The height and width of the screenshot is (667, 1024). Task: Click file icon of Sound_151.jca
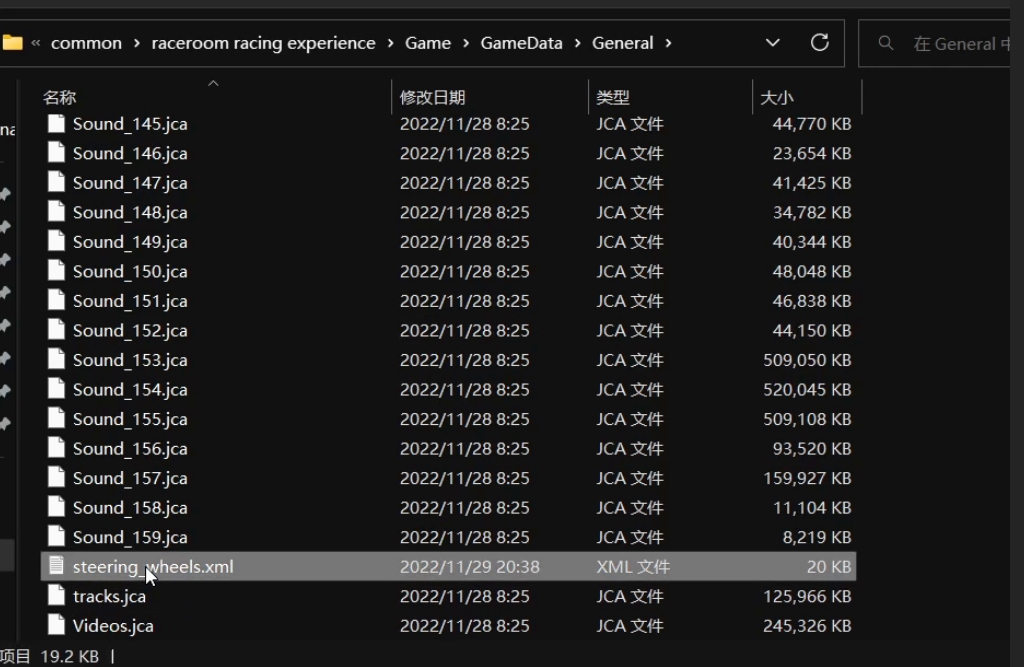(57, 301)
